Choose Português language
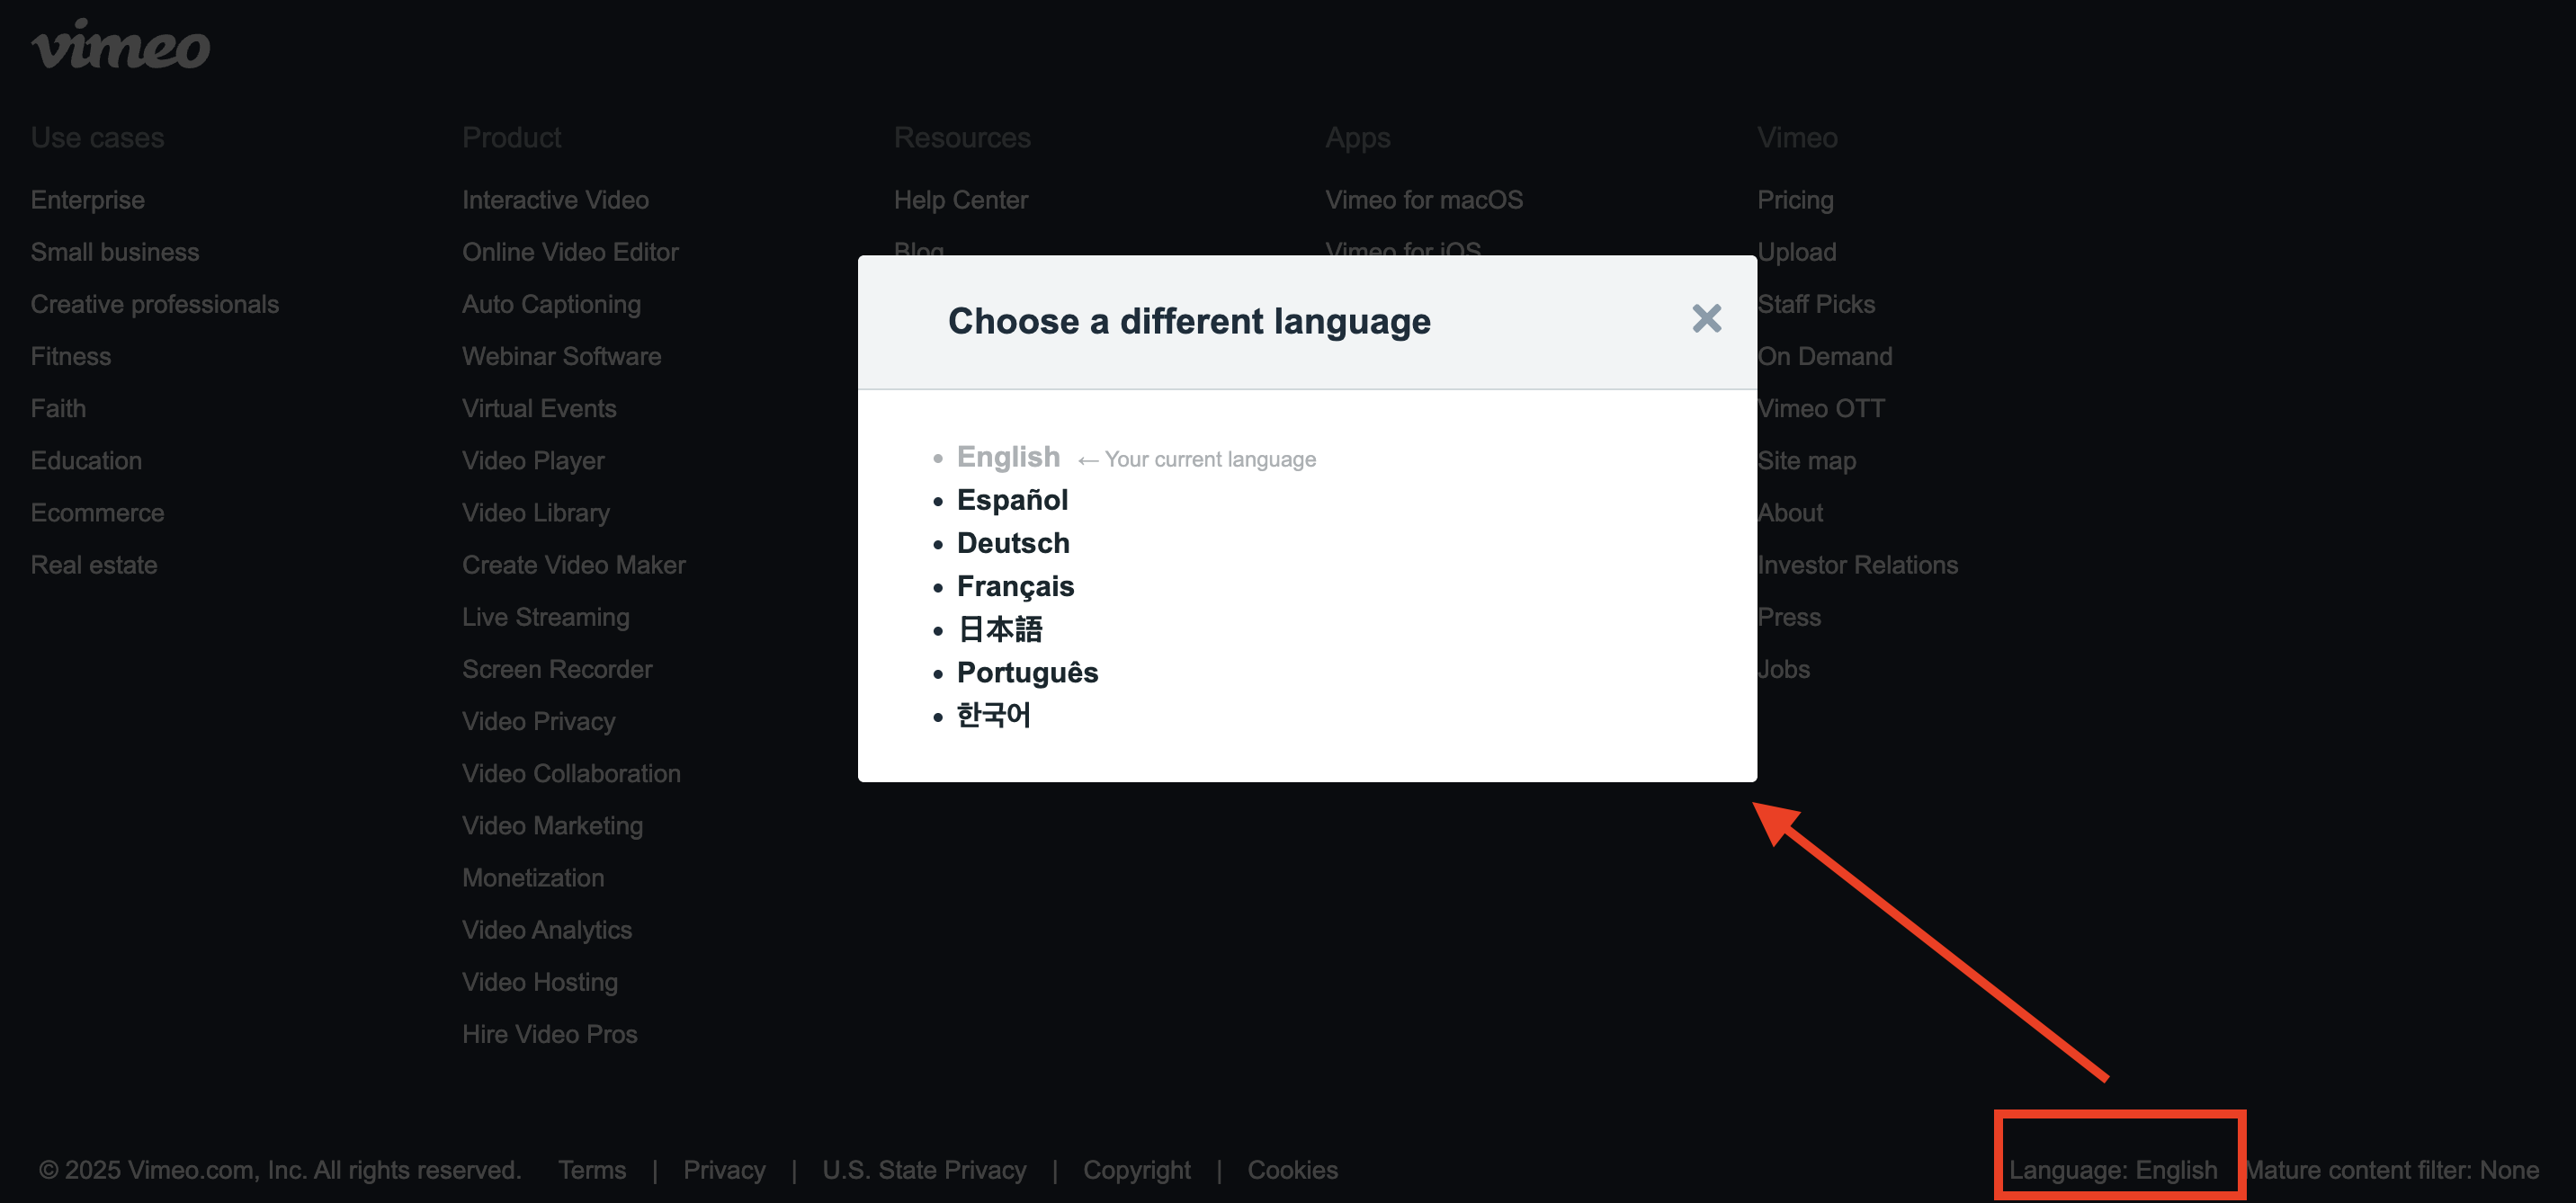 coord(1027,672)
